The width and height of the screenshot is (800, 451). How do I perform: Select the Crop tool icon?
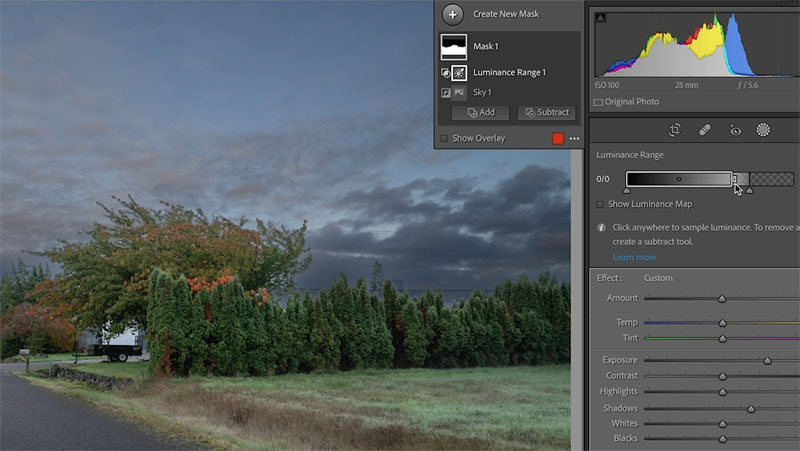(674, 130)
